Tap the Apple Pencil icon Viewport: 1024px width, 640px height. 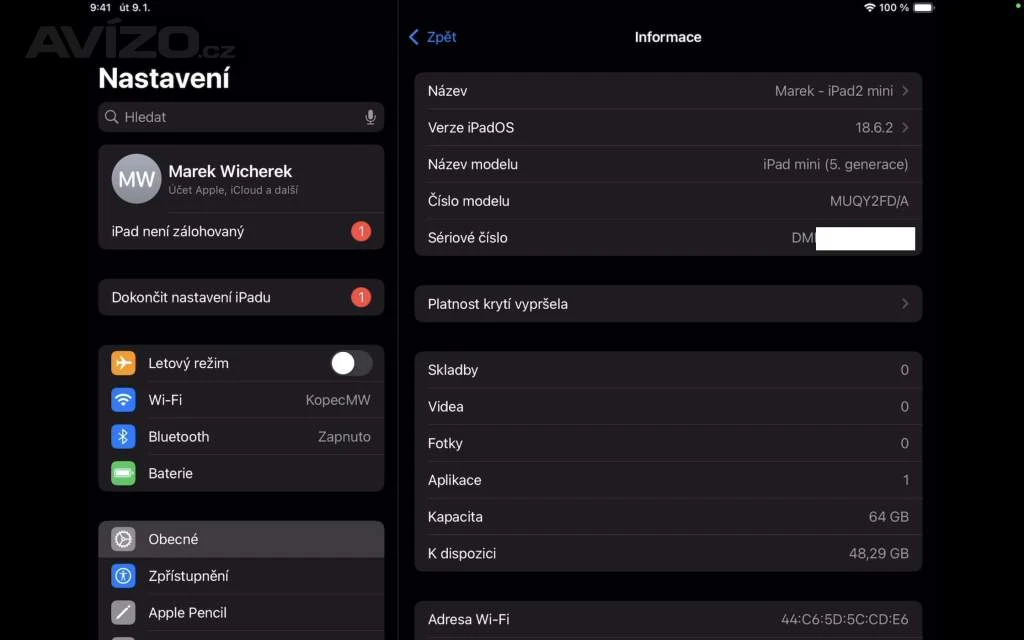point(123,613)
